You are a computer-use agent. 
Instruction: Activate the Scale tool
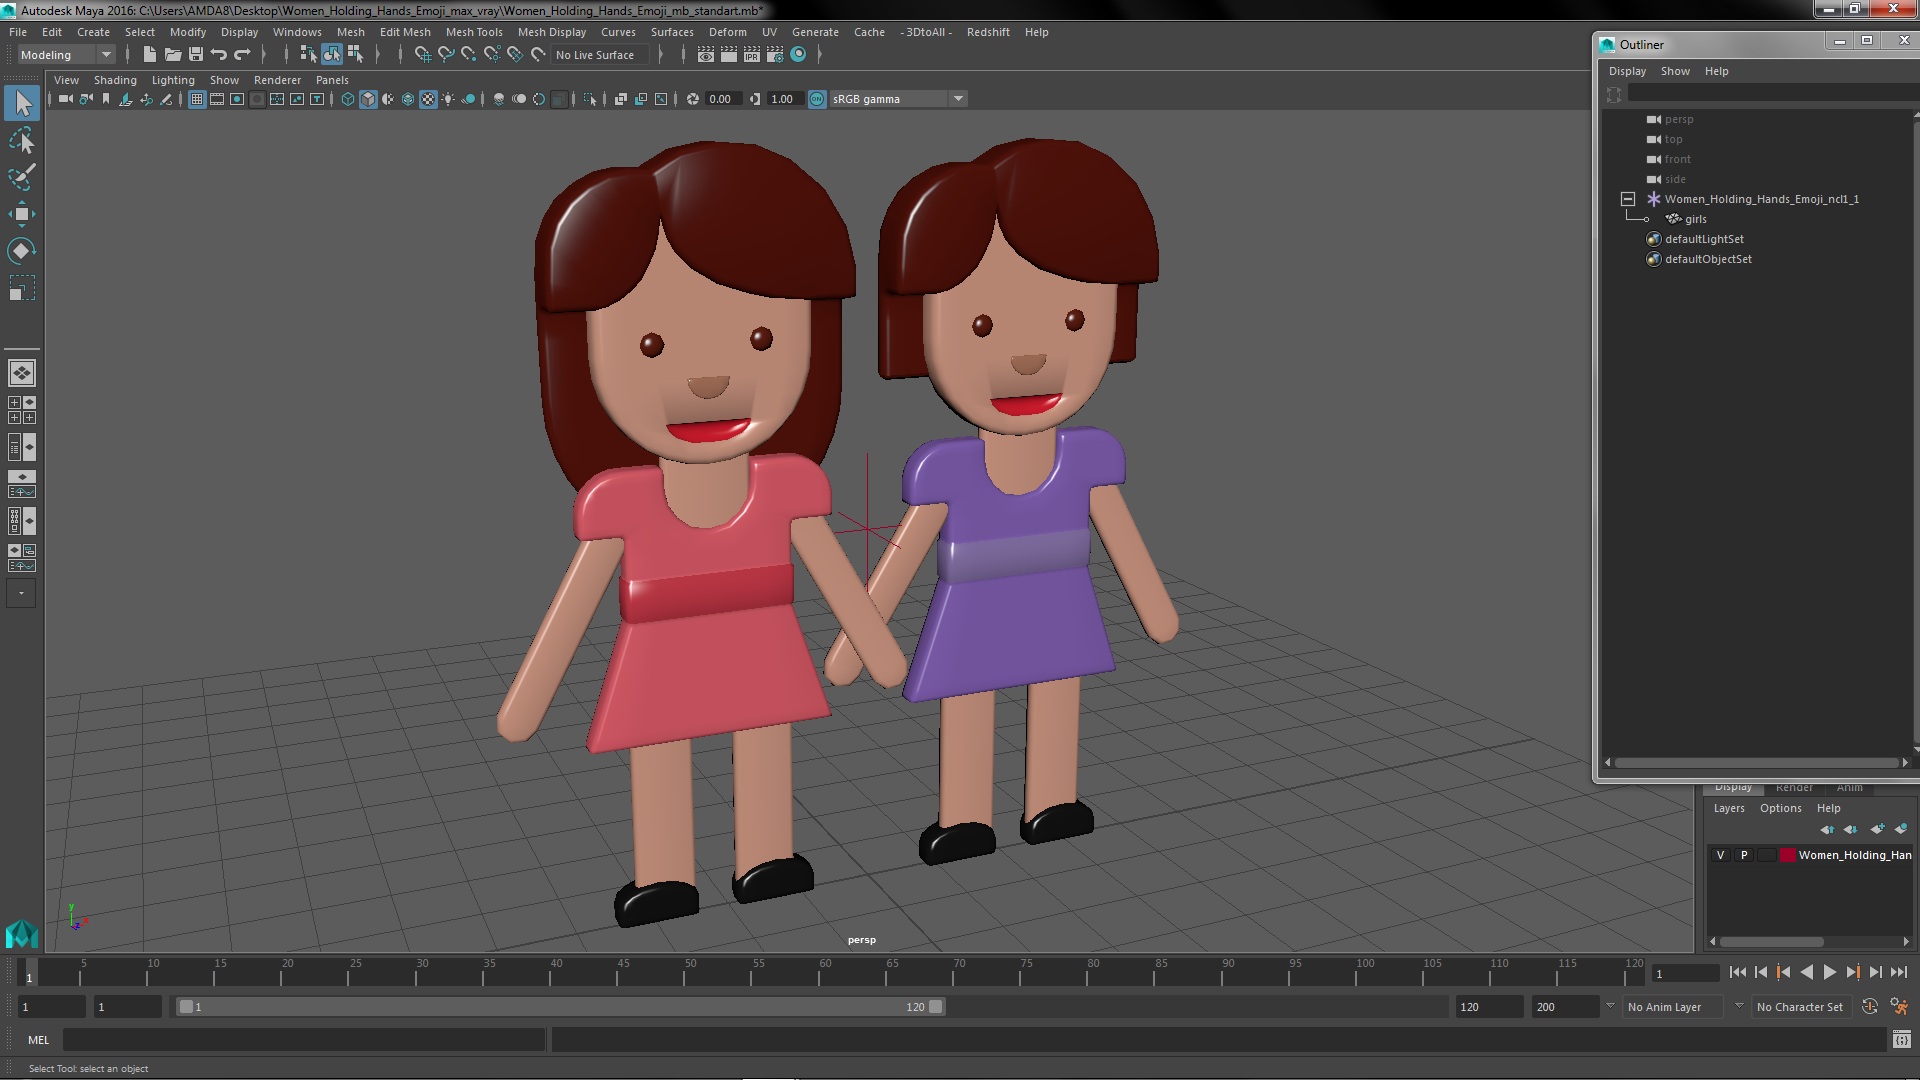(22, 288)
